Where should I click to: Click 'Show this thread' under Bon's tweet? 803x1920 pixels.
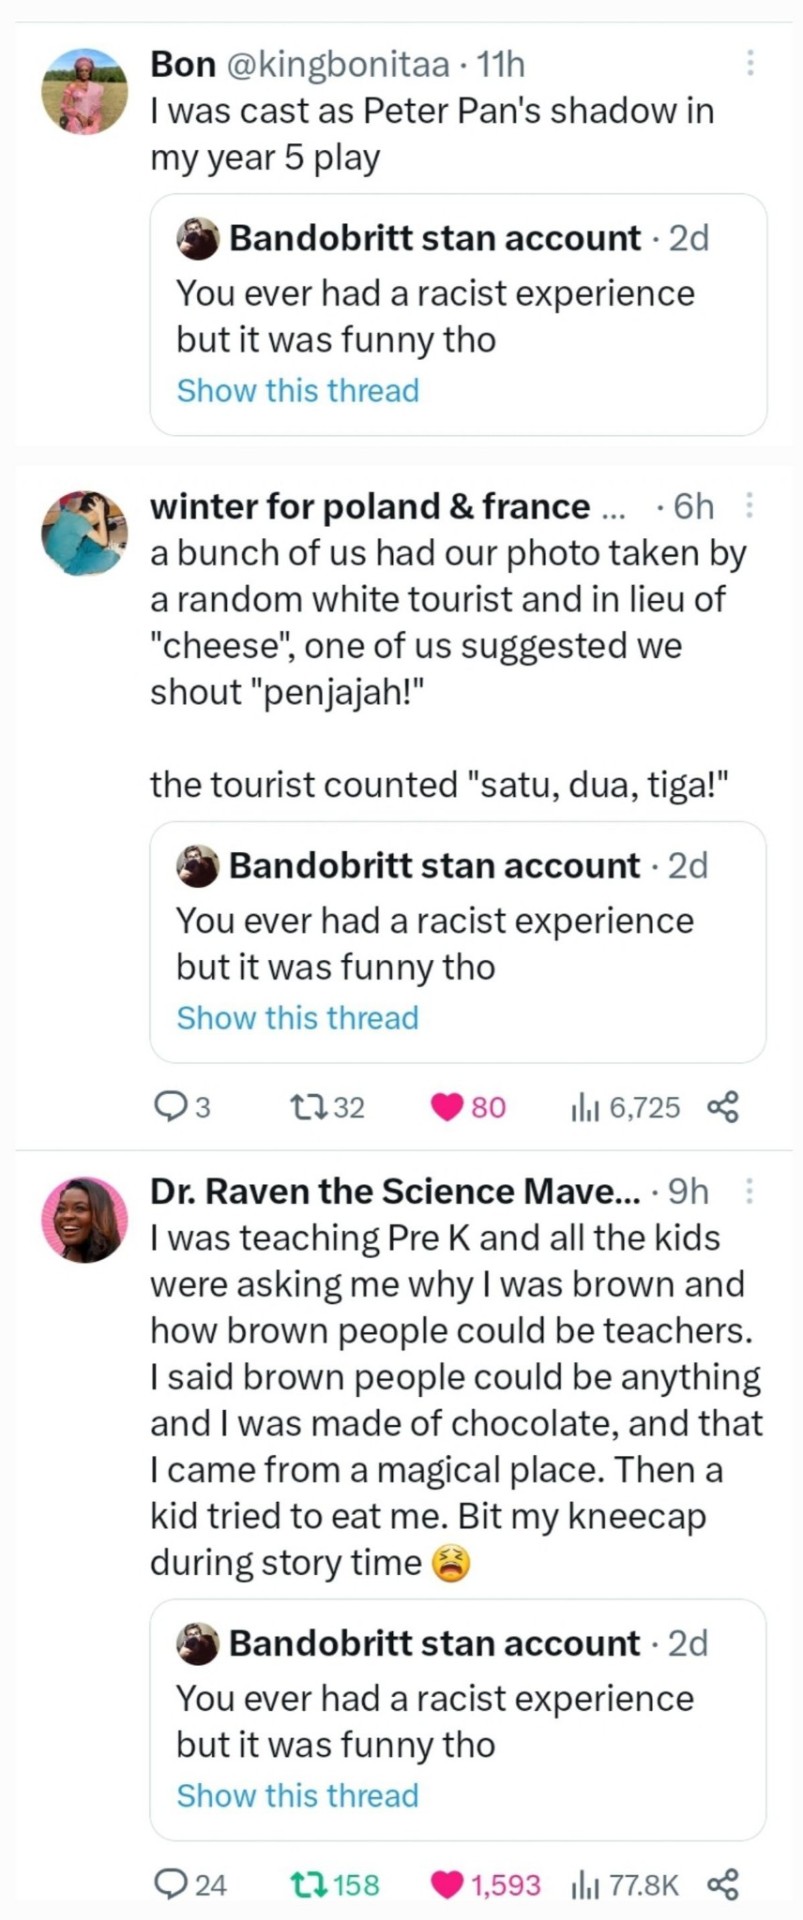[x=297, y=390]
